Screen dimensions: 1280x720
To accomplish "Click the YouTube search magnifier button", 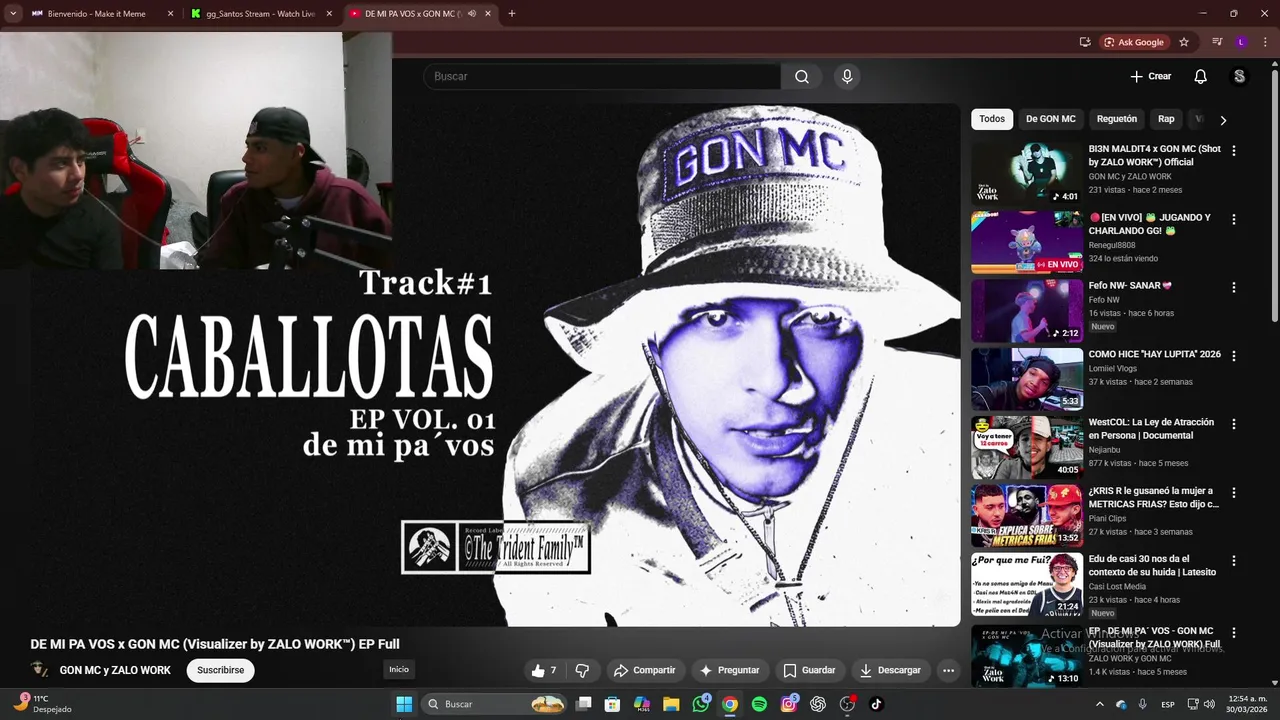I will pyautogui.click(x=802, y=76).
